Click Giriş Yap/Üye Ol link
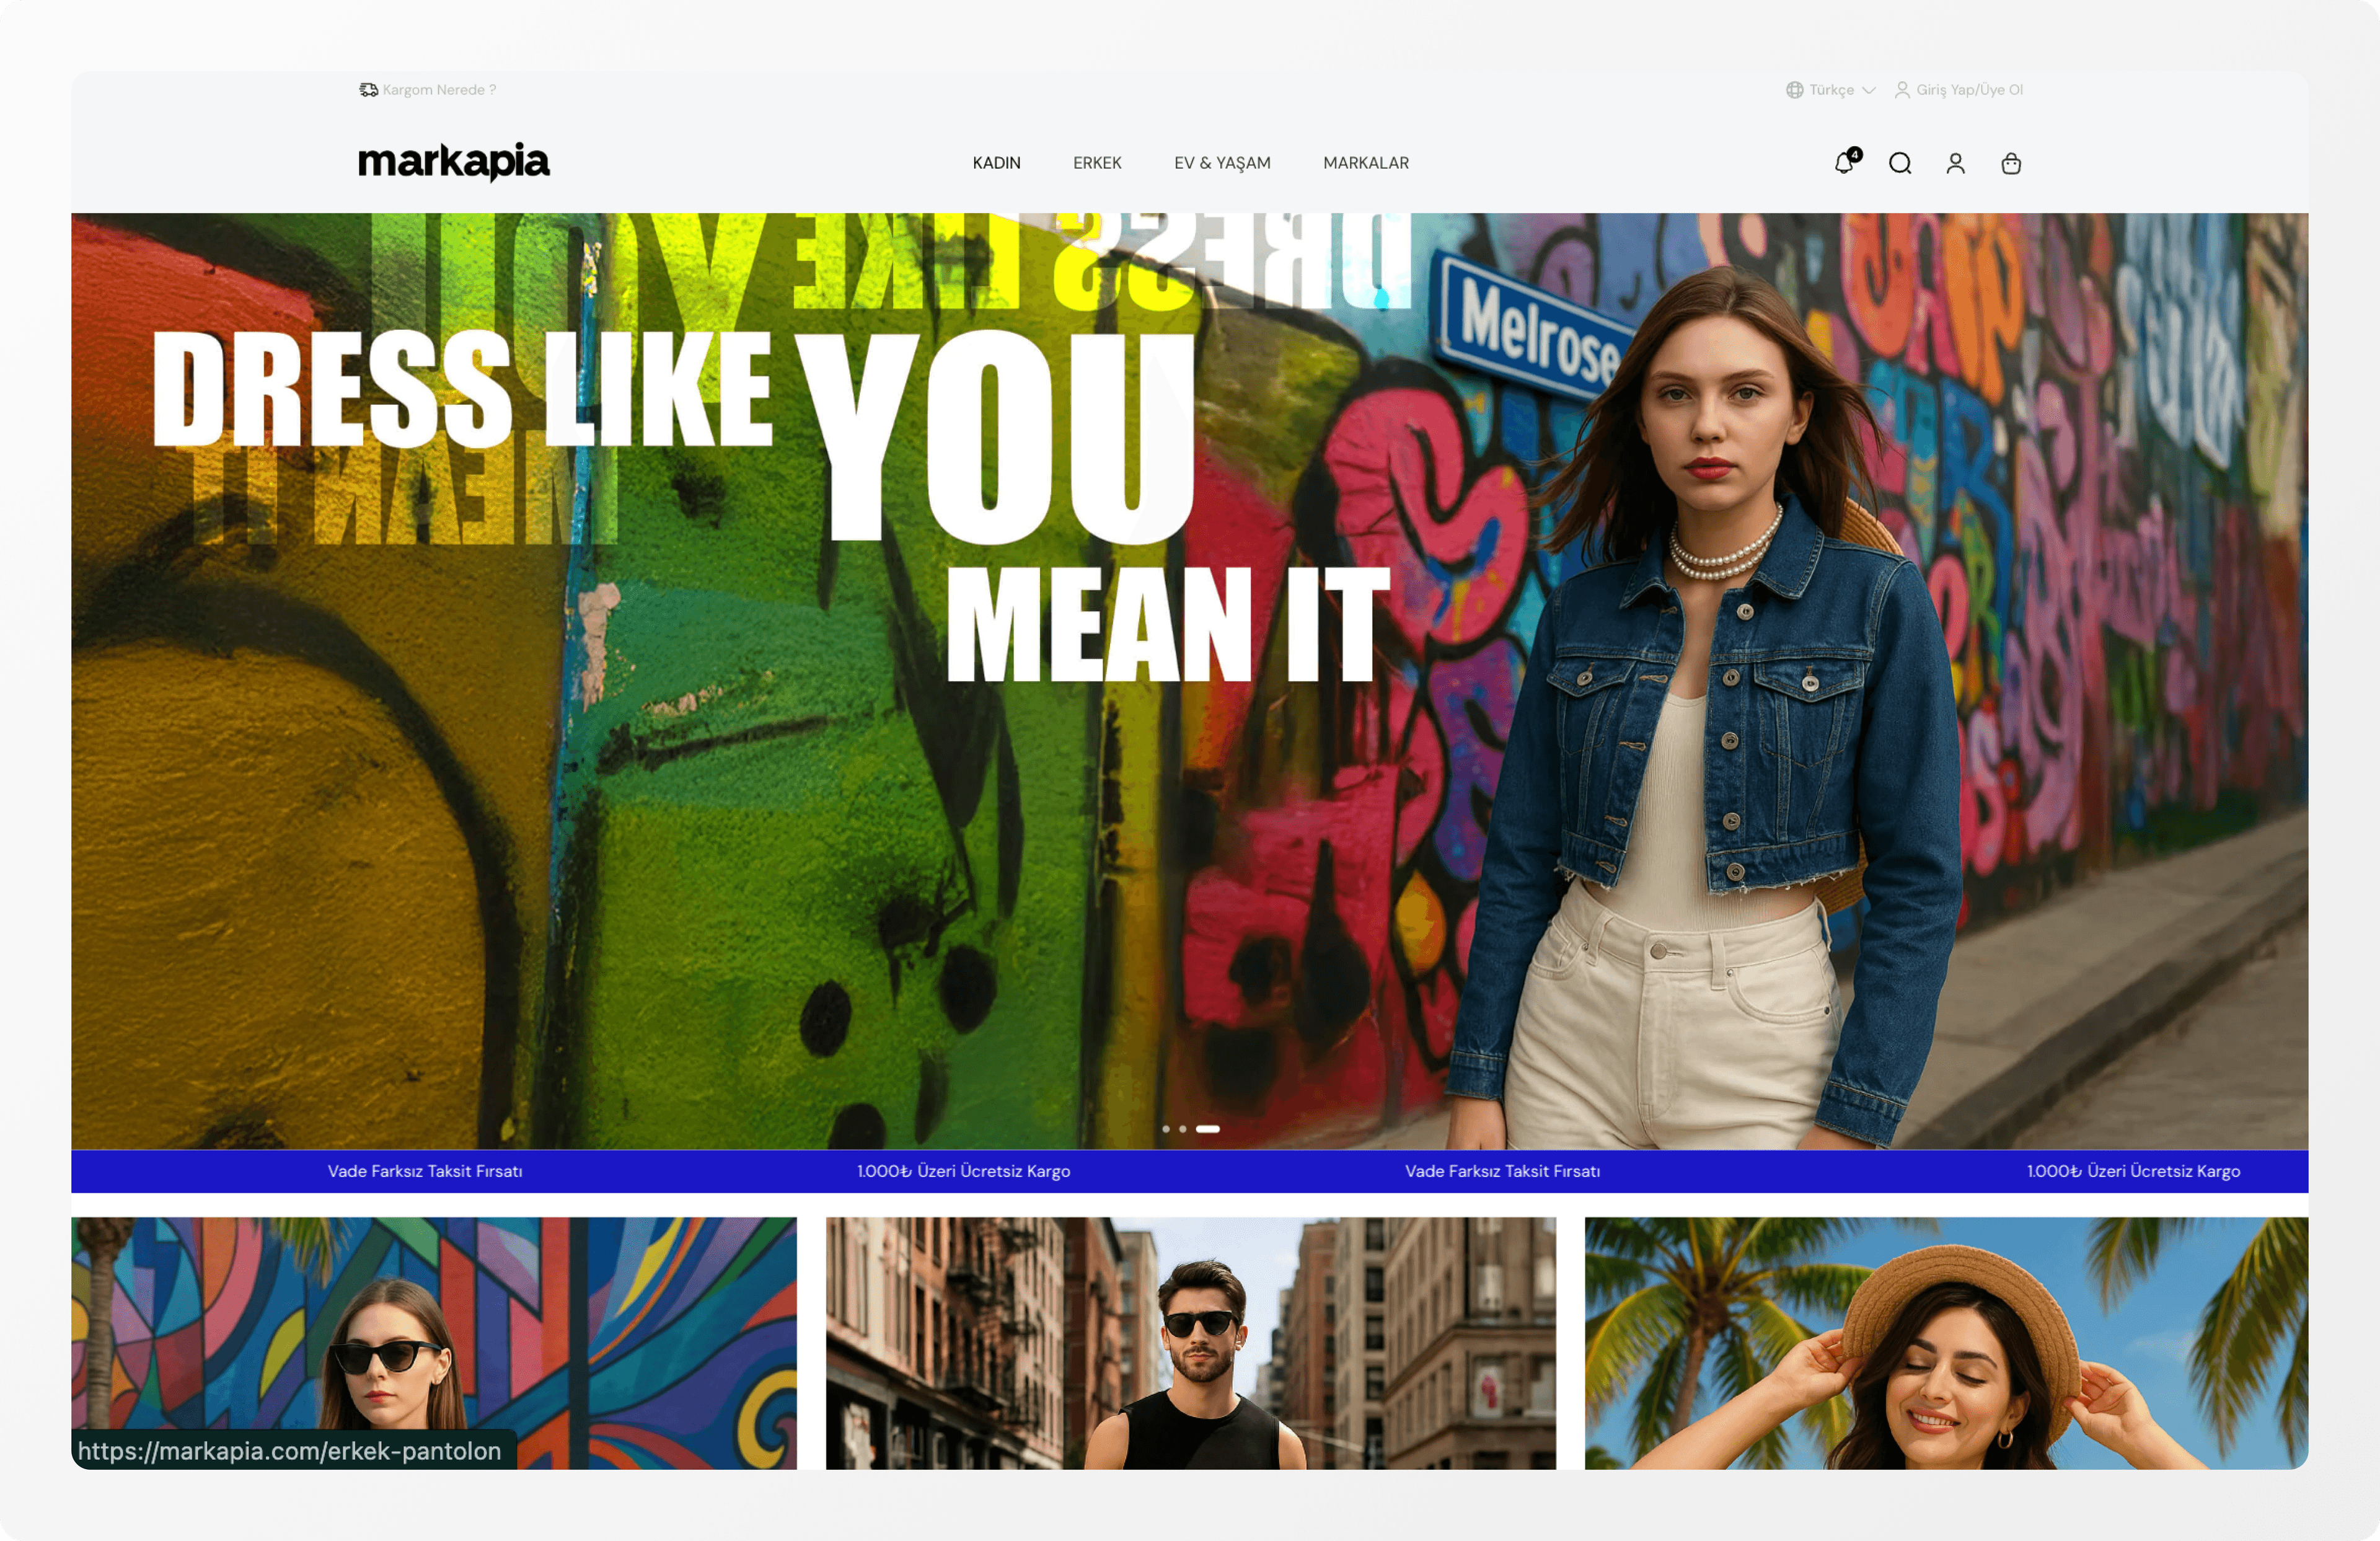 coord(1969,90)
